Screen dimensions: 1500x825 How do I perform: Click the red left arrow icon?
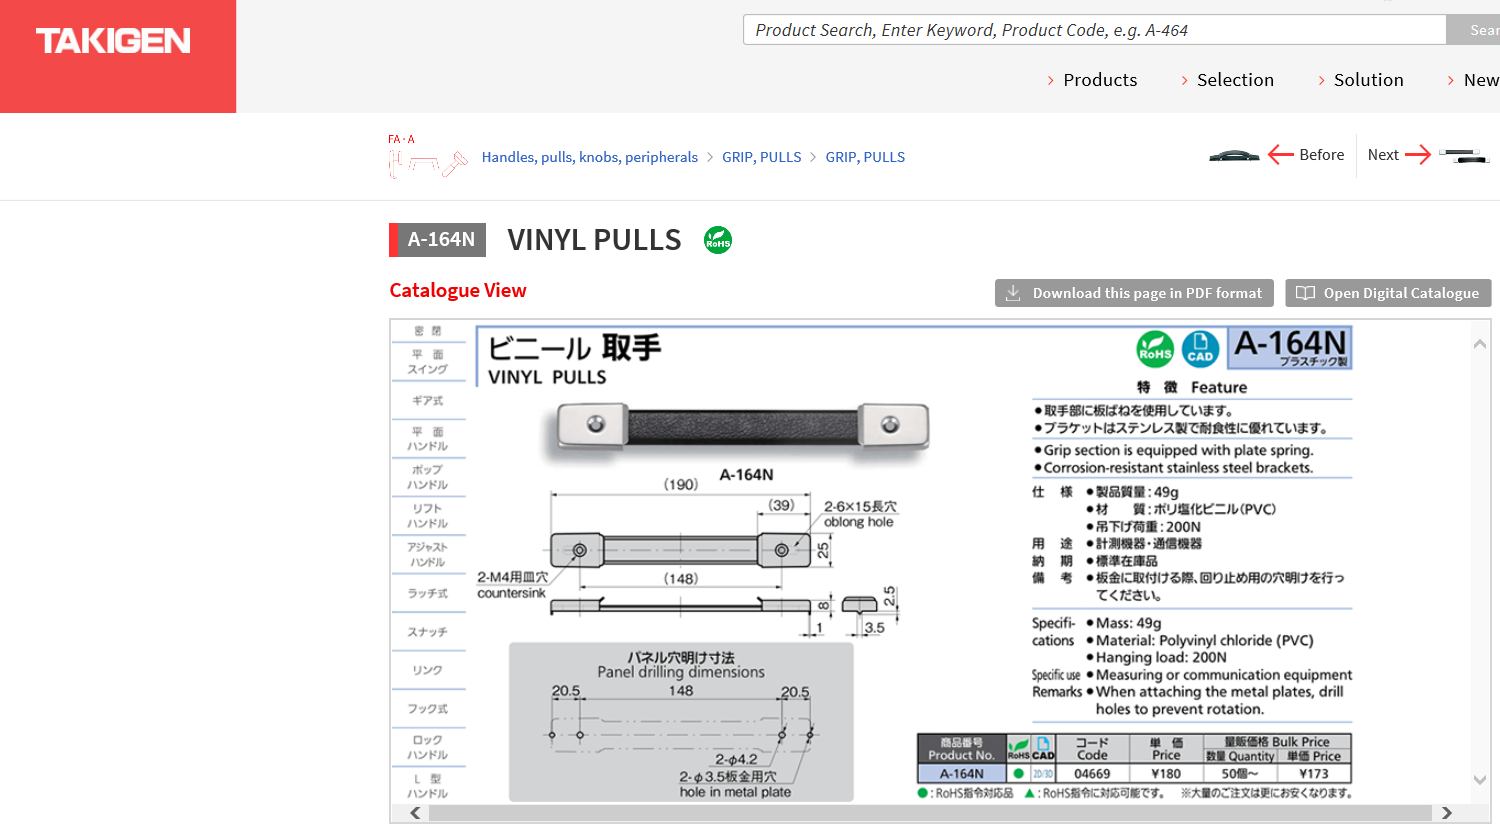click(x=1281, y=154)
